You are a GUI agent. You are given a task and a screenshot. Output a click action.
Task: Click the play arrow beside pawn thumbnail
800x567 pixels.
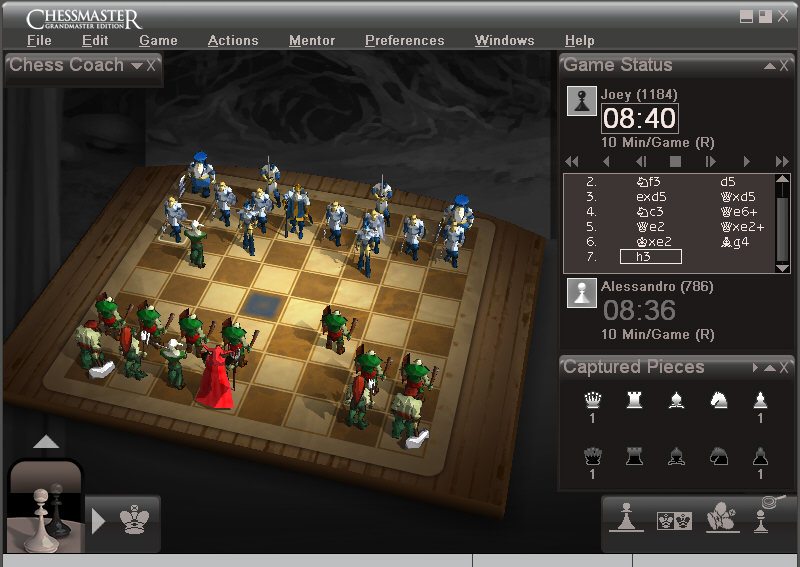pos(98,521)
